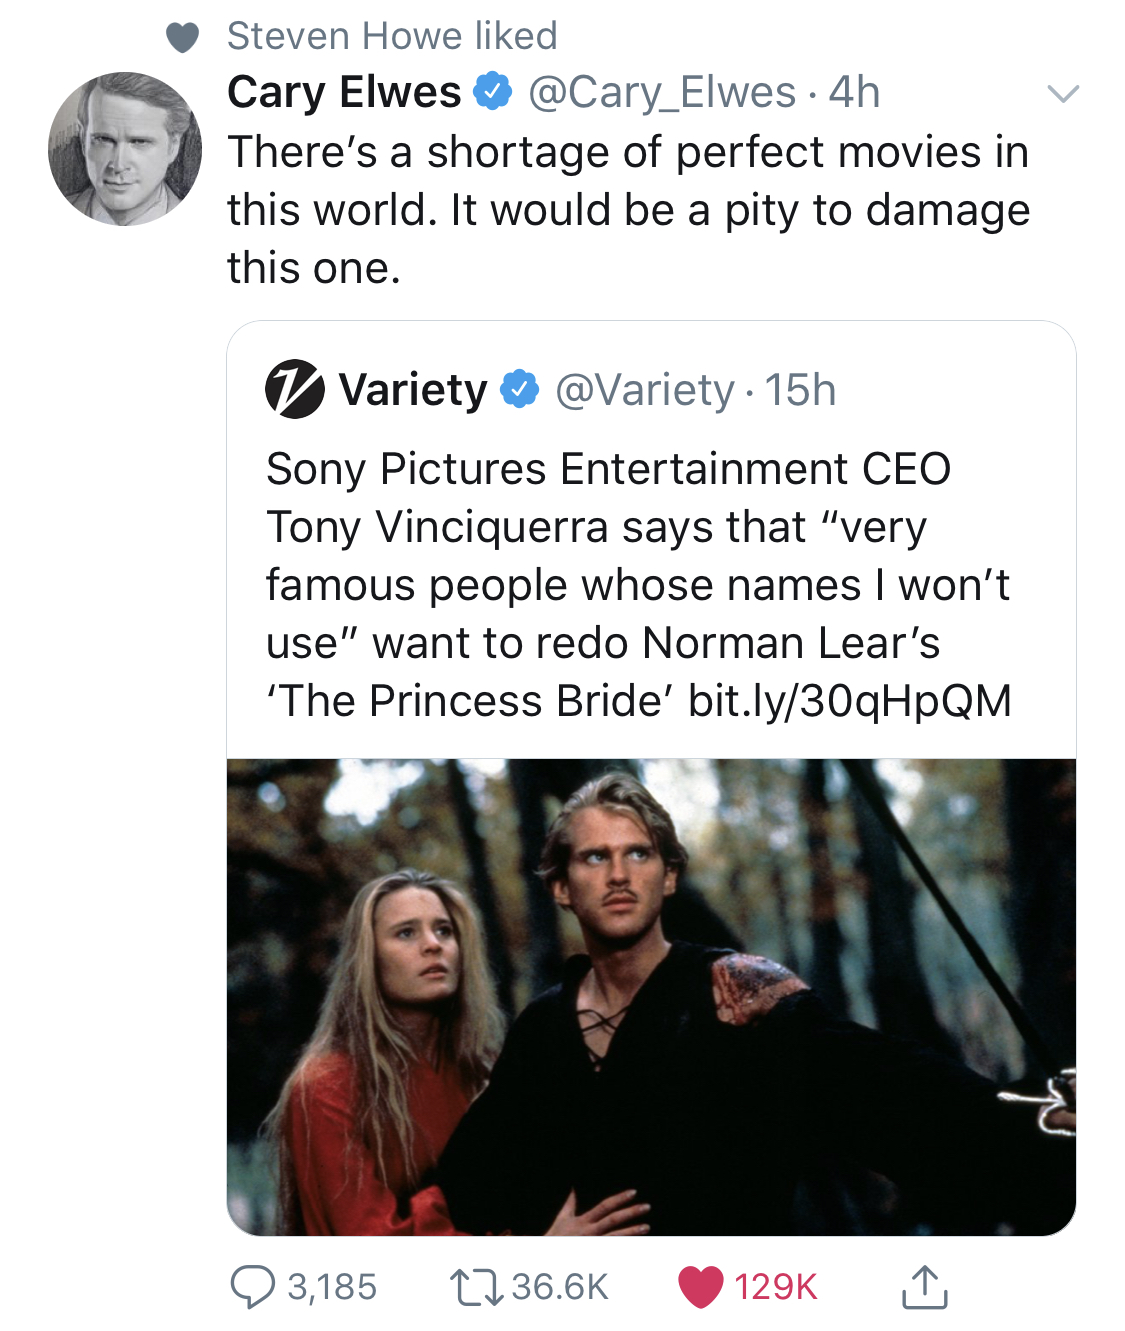1125x1331 pixels.
Task: Open the bit.ly/30qHpQM link
Action: click(x=850, y=701)
